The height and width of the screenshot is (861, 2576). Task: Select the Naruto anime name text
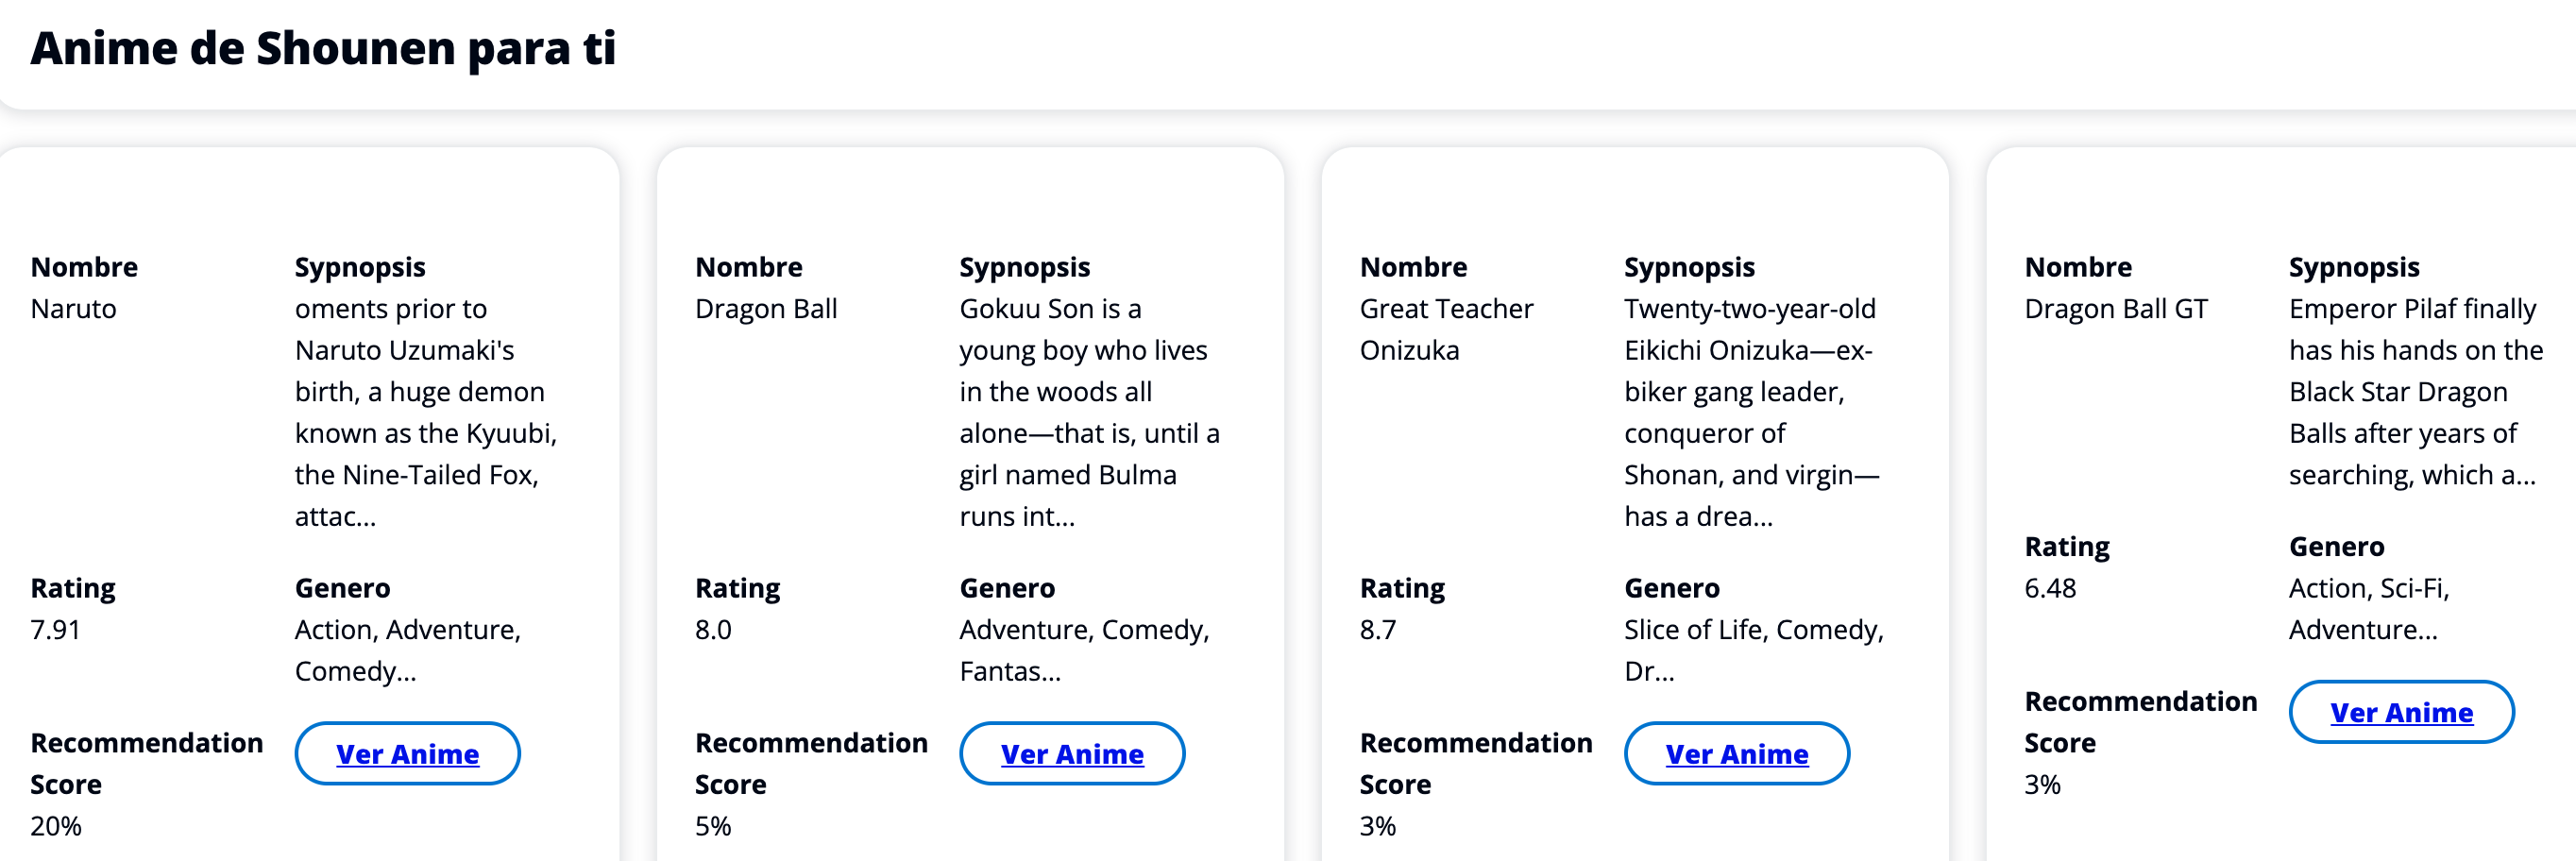(x=73, y=309)
